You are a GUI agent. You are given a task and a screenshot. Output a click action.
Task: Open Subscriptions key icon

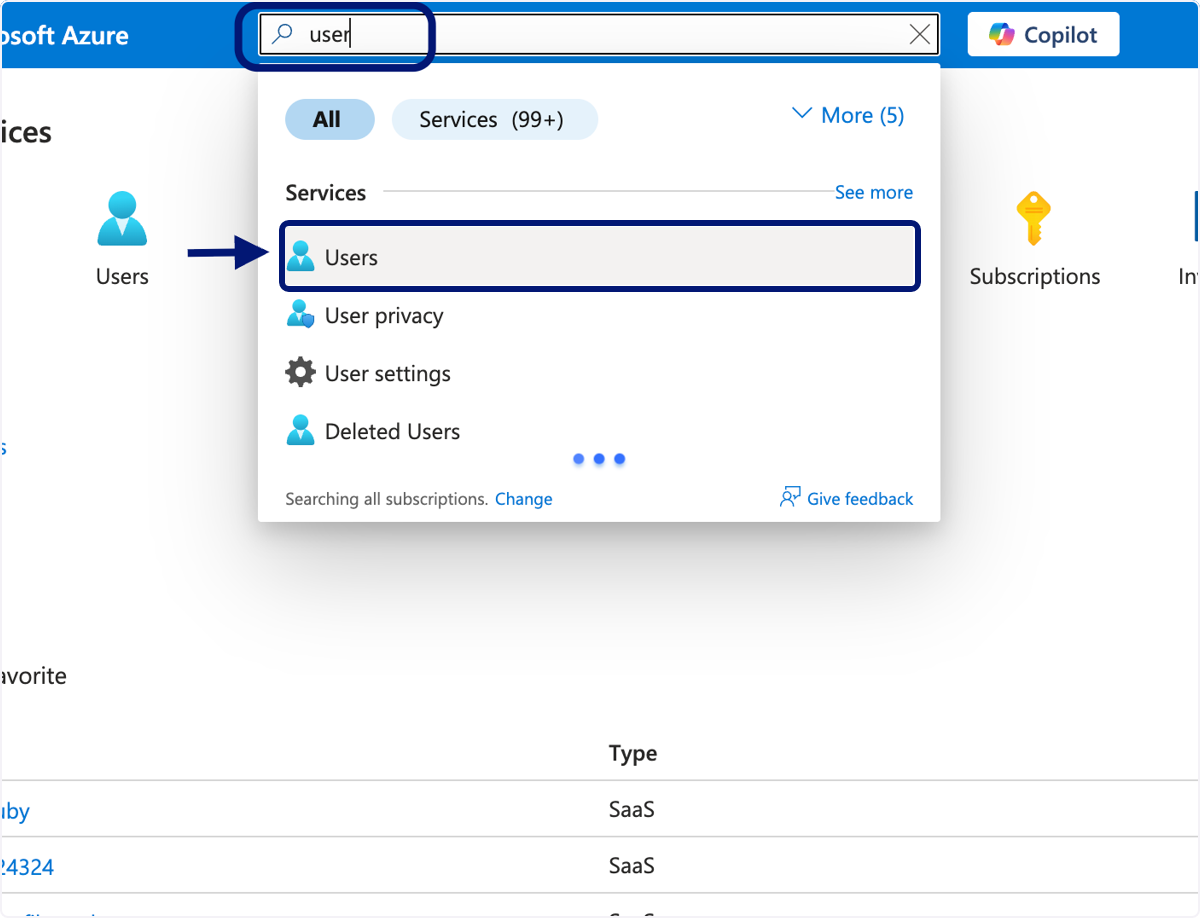[x=1034, y=219]
